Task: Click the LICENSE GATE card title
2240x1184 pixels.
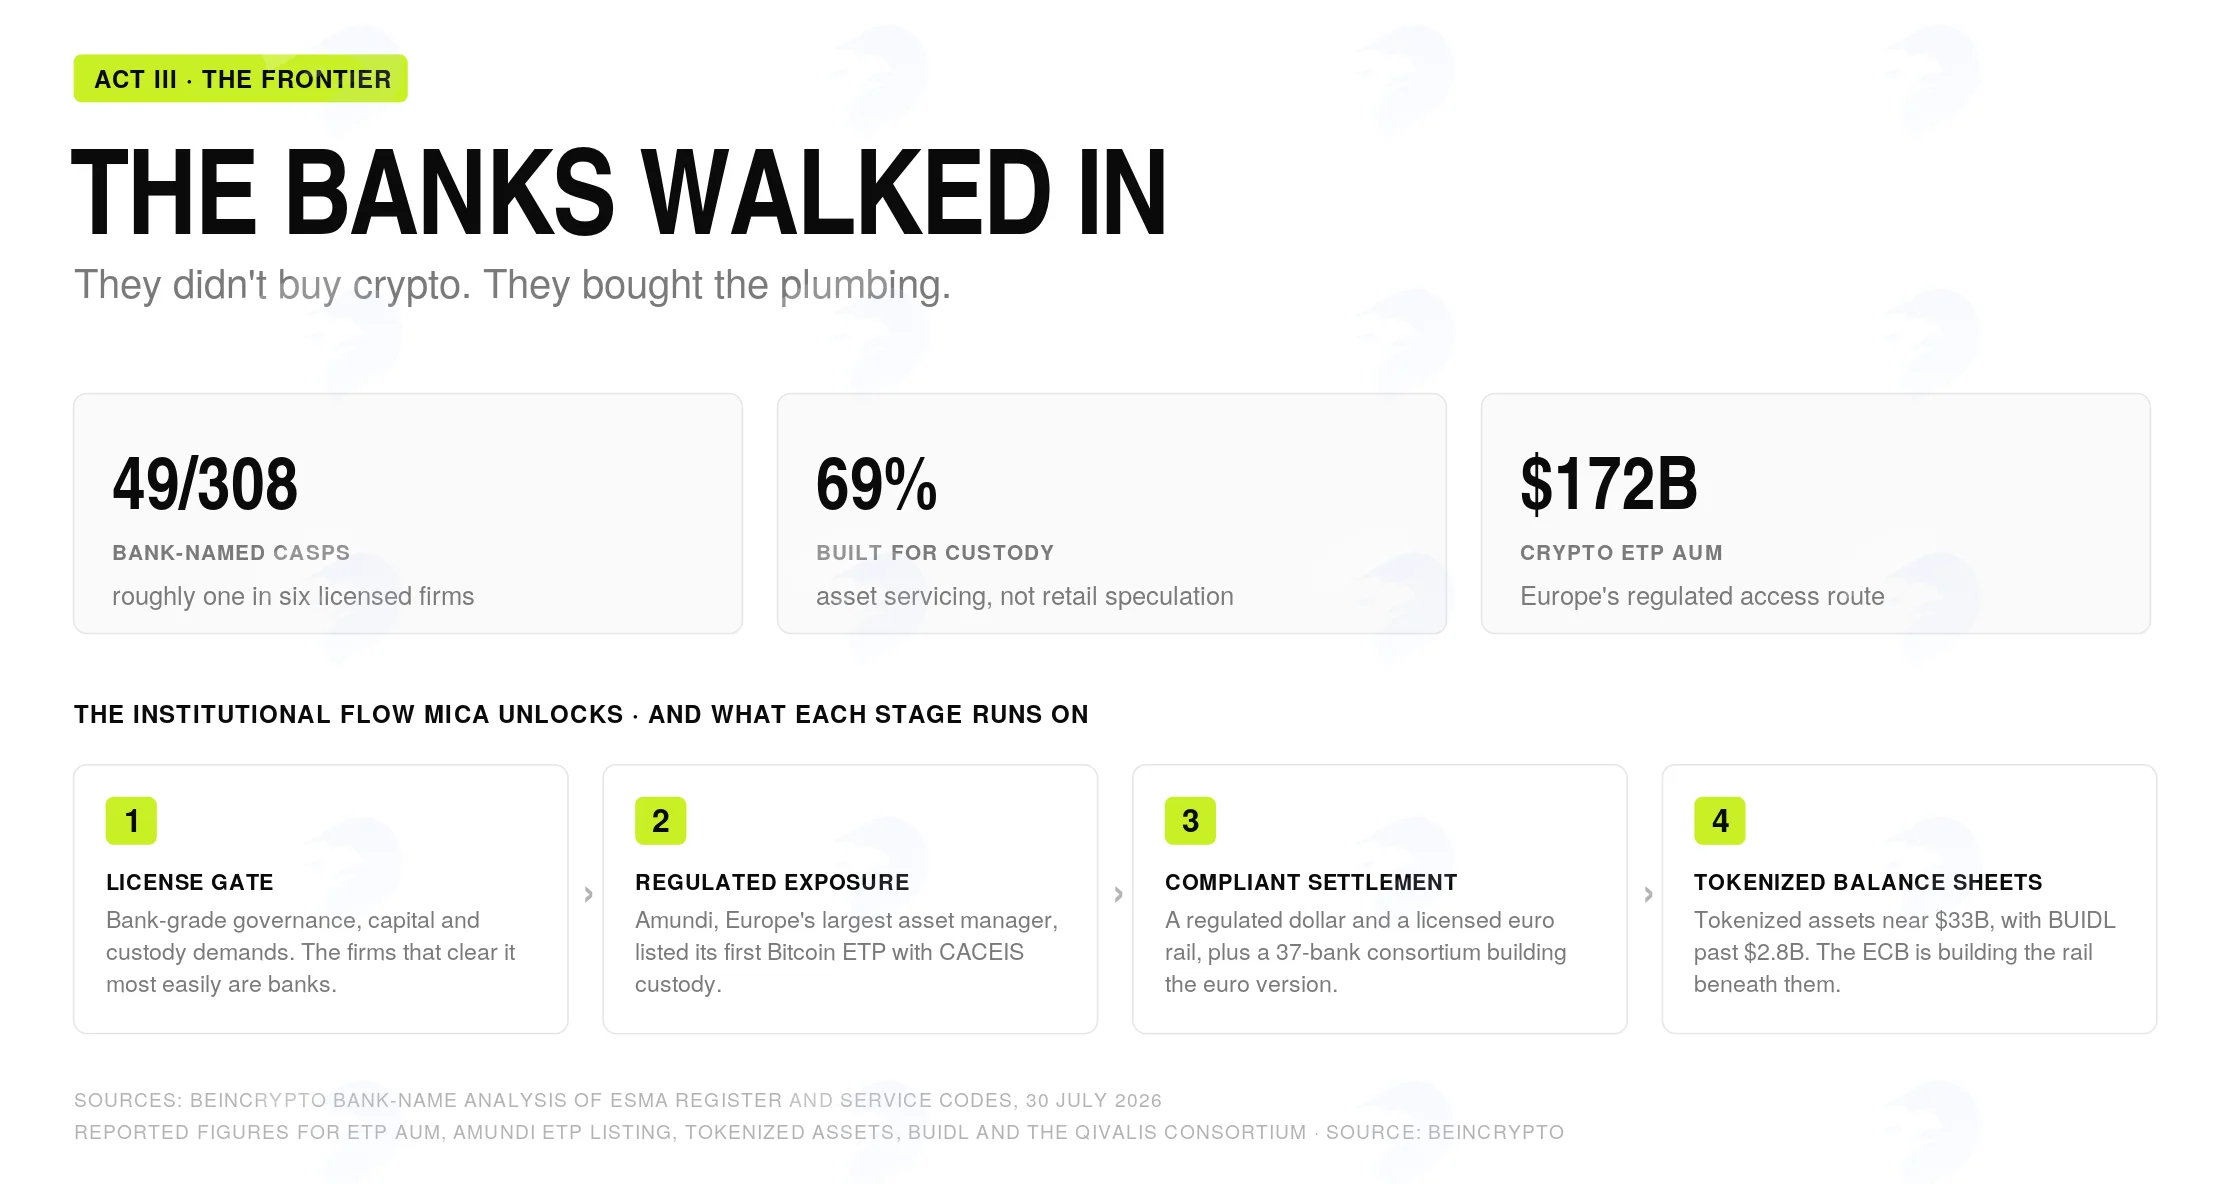Action: pyautogui.click(x=190, y=882)
